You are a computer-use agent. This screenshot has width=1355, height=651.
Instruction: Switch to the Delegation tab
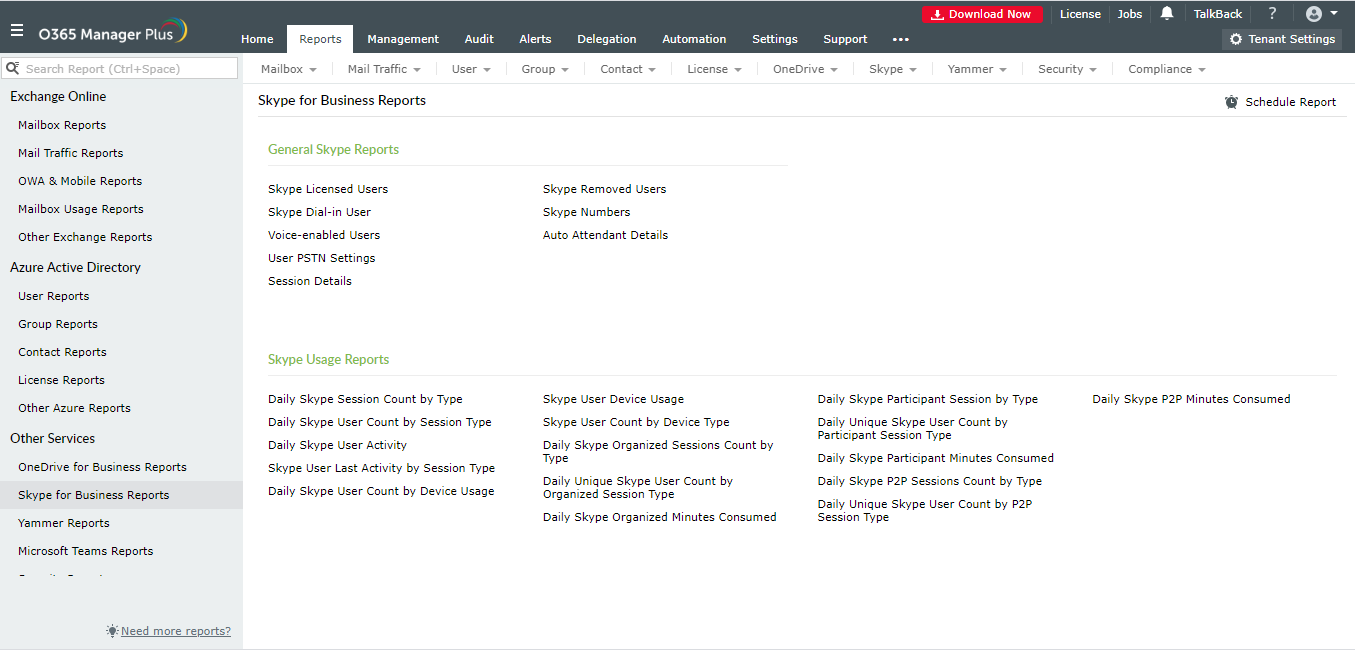point(607,39)
